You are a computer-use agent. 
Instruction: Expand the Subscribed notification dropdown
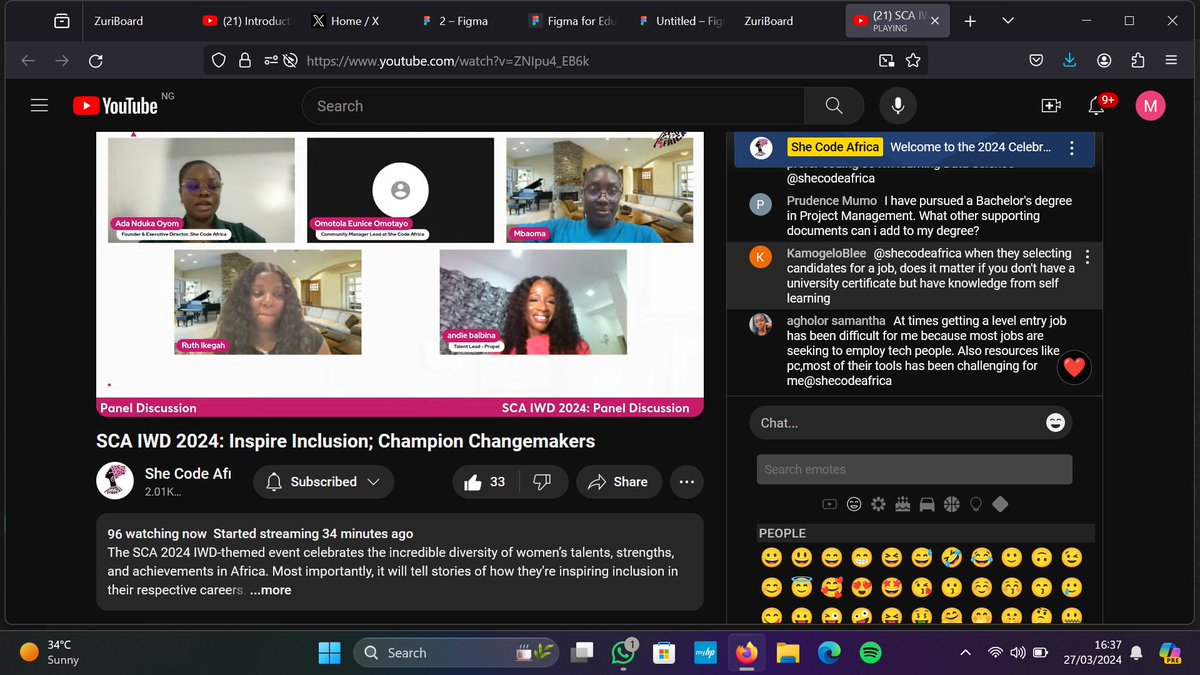[323, 482]
